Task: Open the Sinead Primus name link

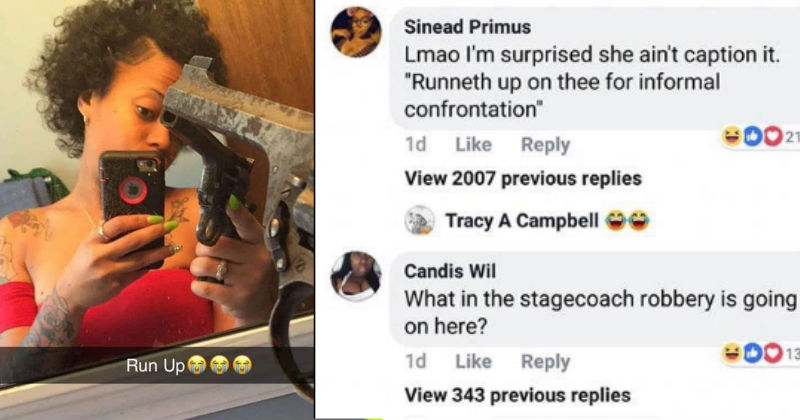Action: click(467, 27)
